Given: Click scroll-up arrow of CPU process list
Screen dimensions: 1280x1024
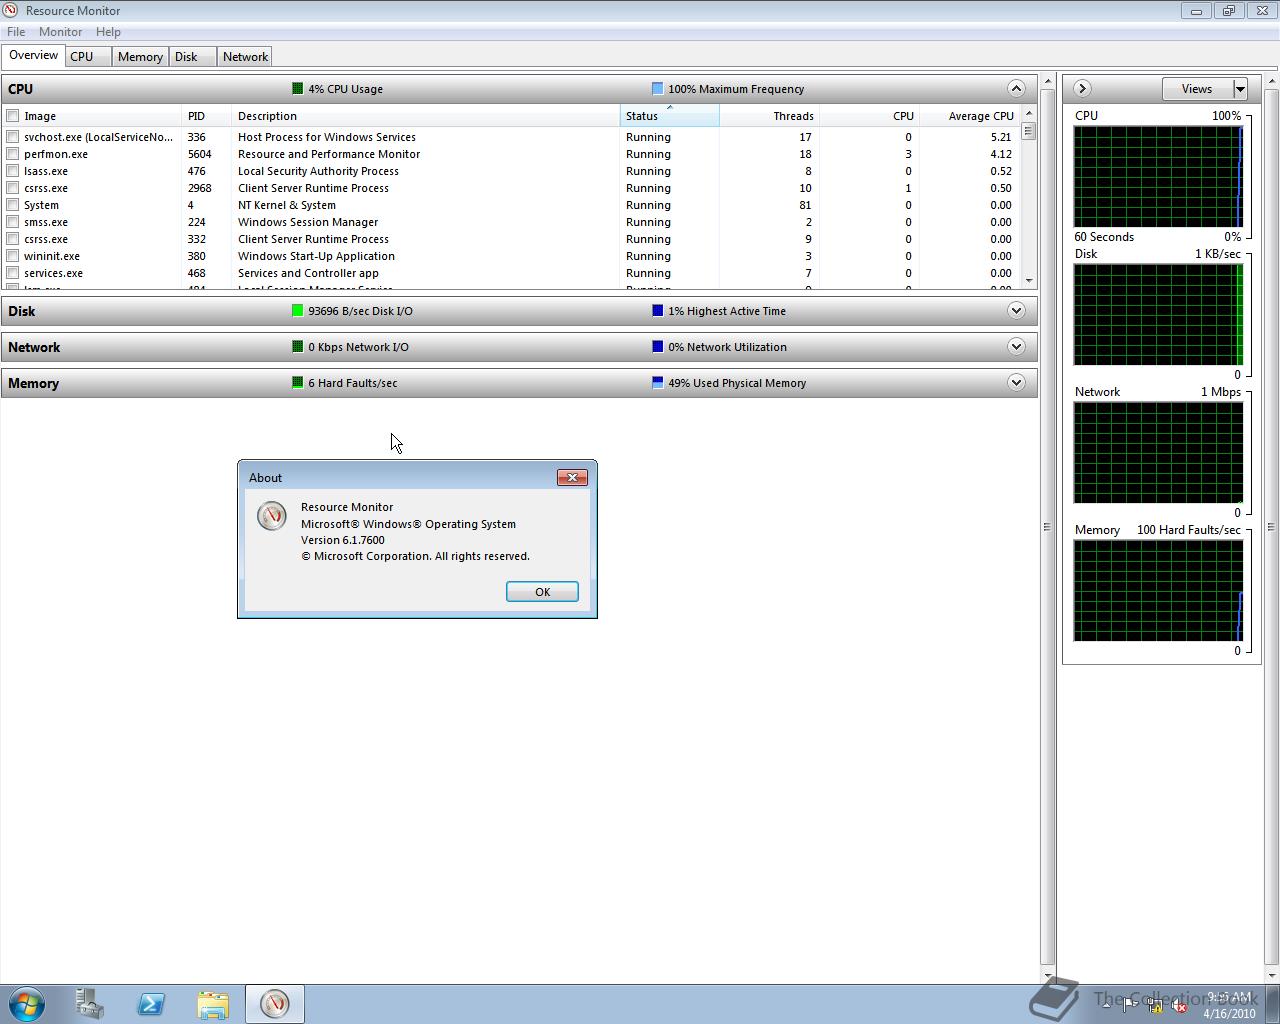Looking at the screenshot, I should point(1028,114).
